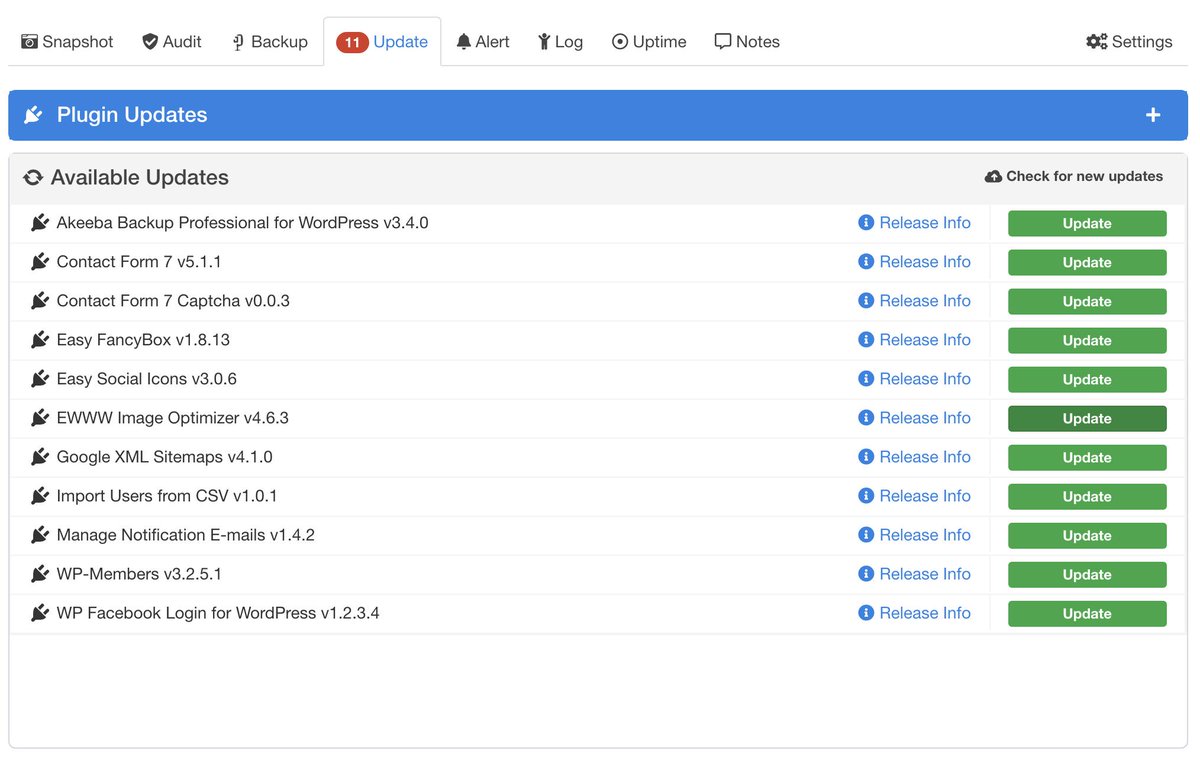Expand Plugin Updates using the plus button
1200x764 pixels.
(x=1153, y=115)
